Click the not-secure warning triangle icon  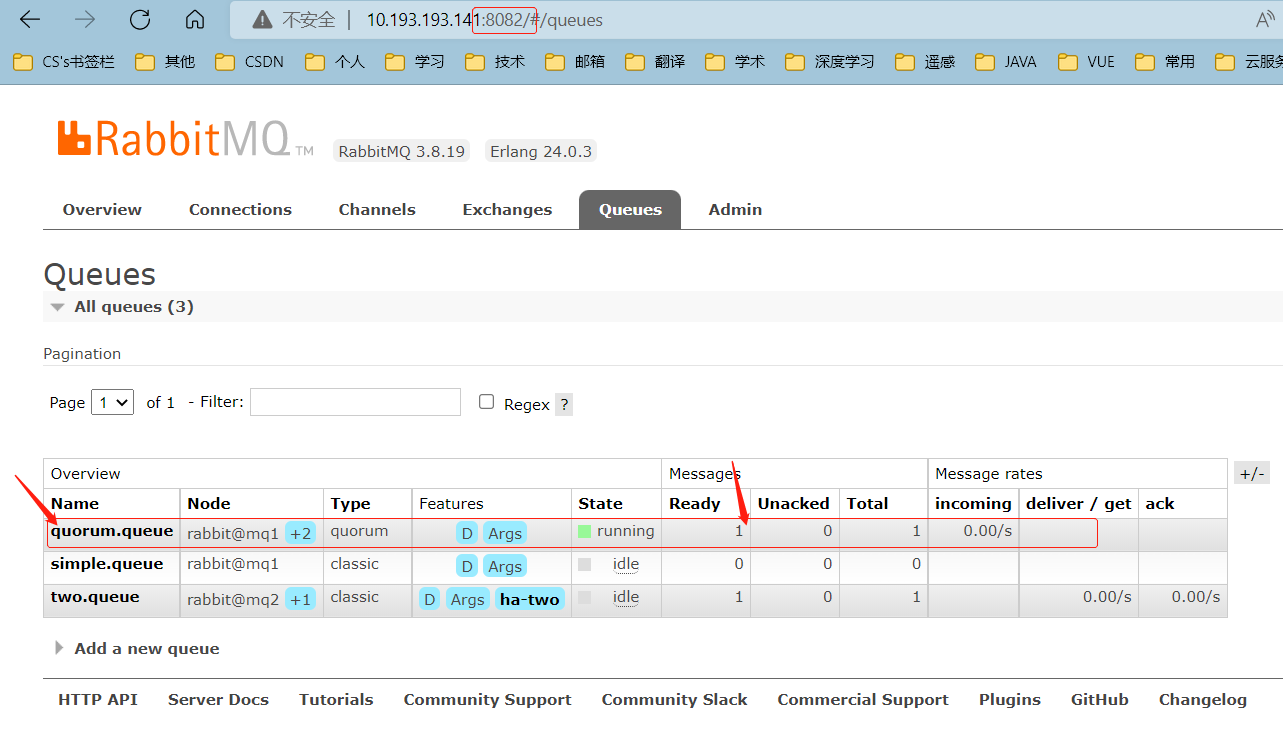coord(262,19)
